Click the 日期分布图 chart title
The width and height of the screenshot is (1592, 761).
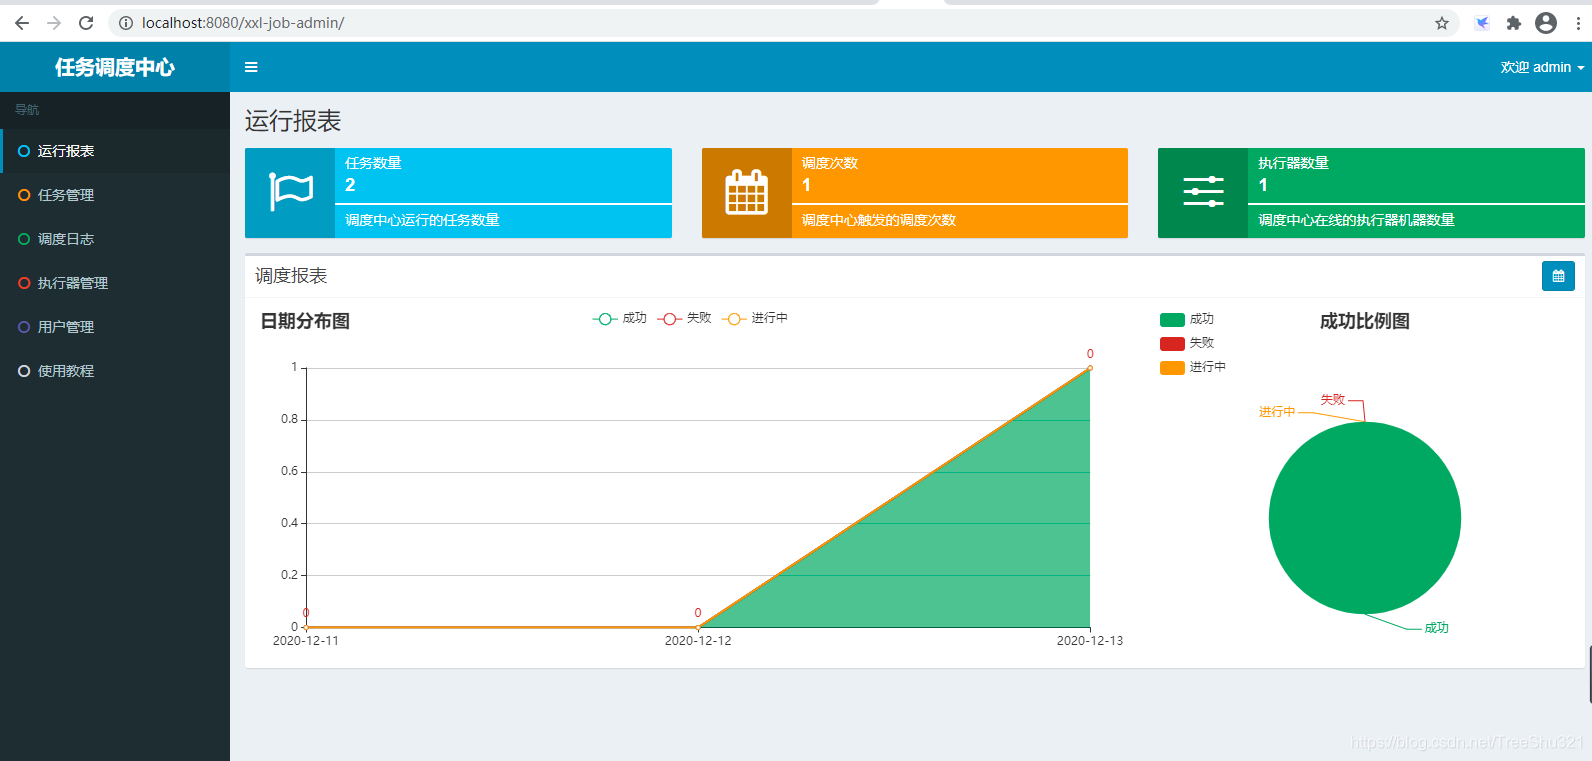(305, 321)
